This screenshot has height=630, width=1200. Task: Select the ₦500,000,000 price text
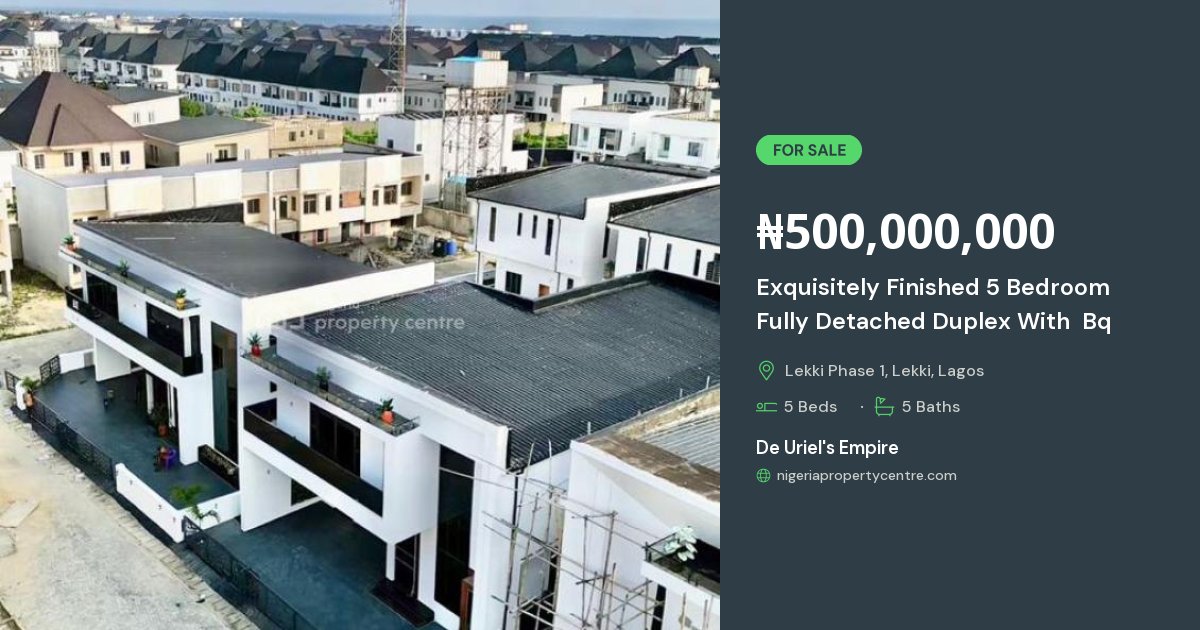905,232
